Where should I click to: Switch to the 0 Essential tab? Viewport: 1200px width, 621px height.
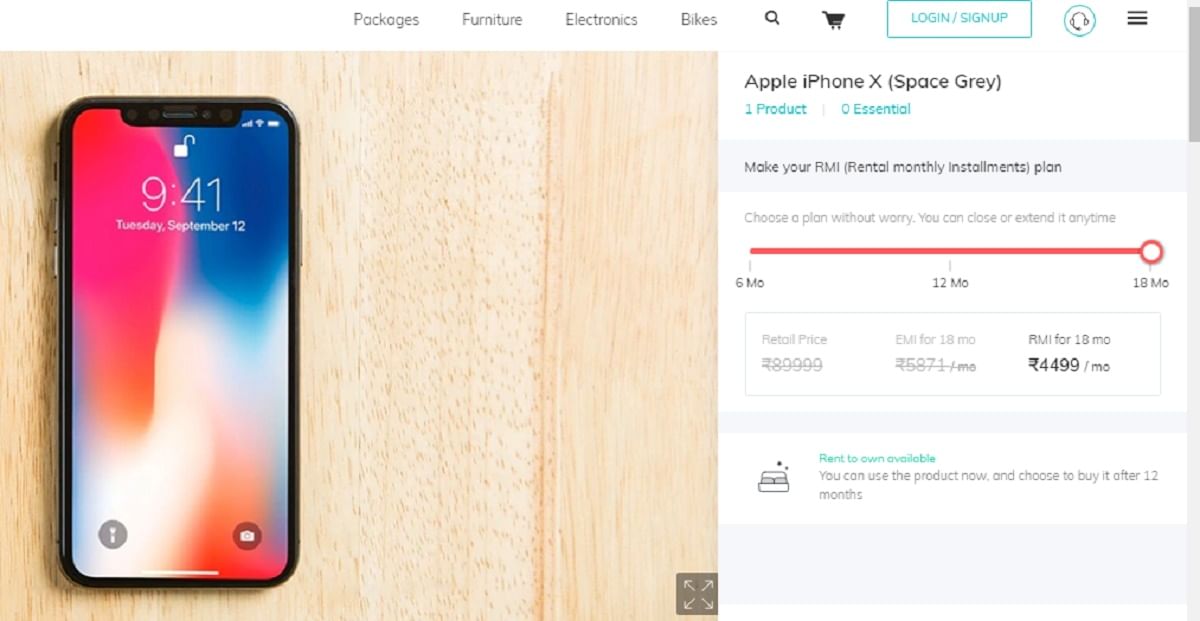coord(875,109)
